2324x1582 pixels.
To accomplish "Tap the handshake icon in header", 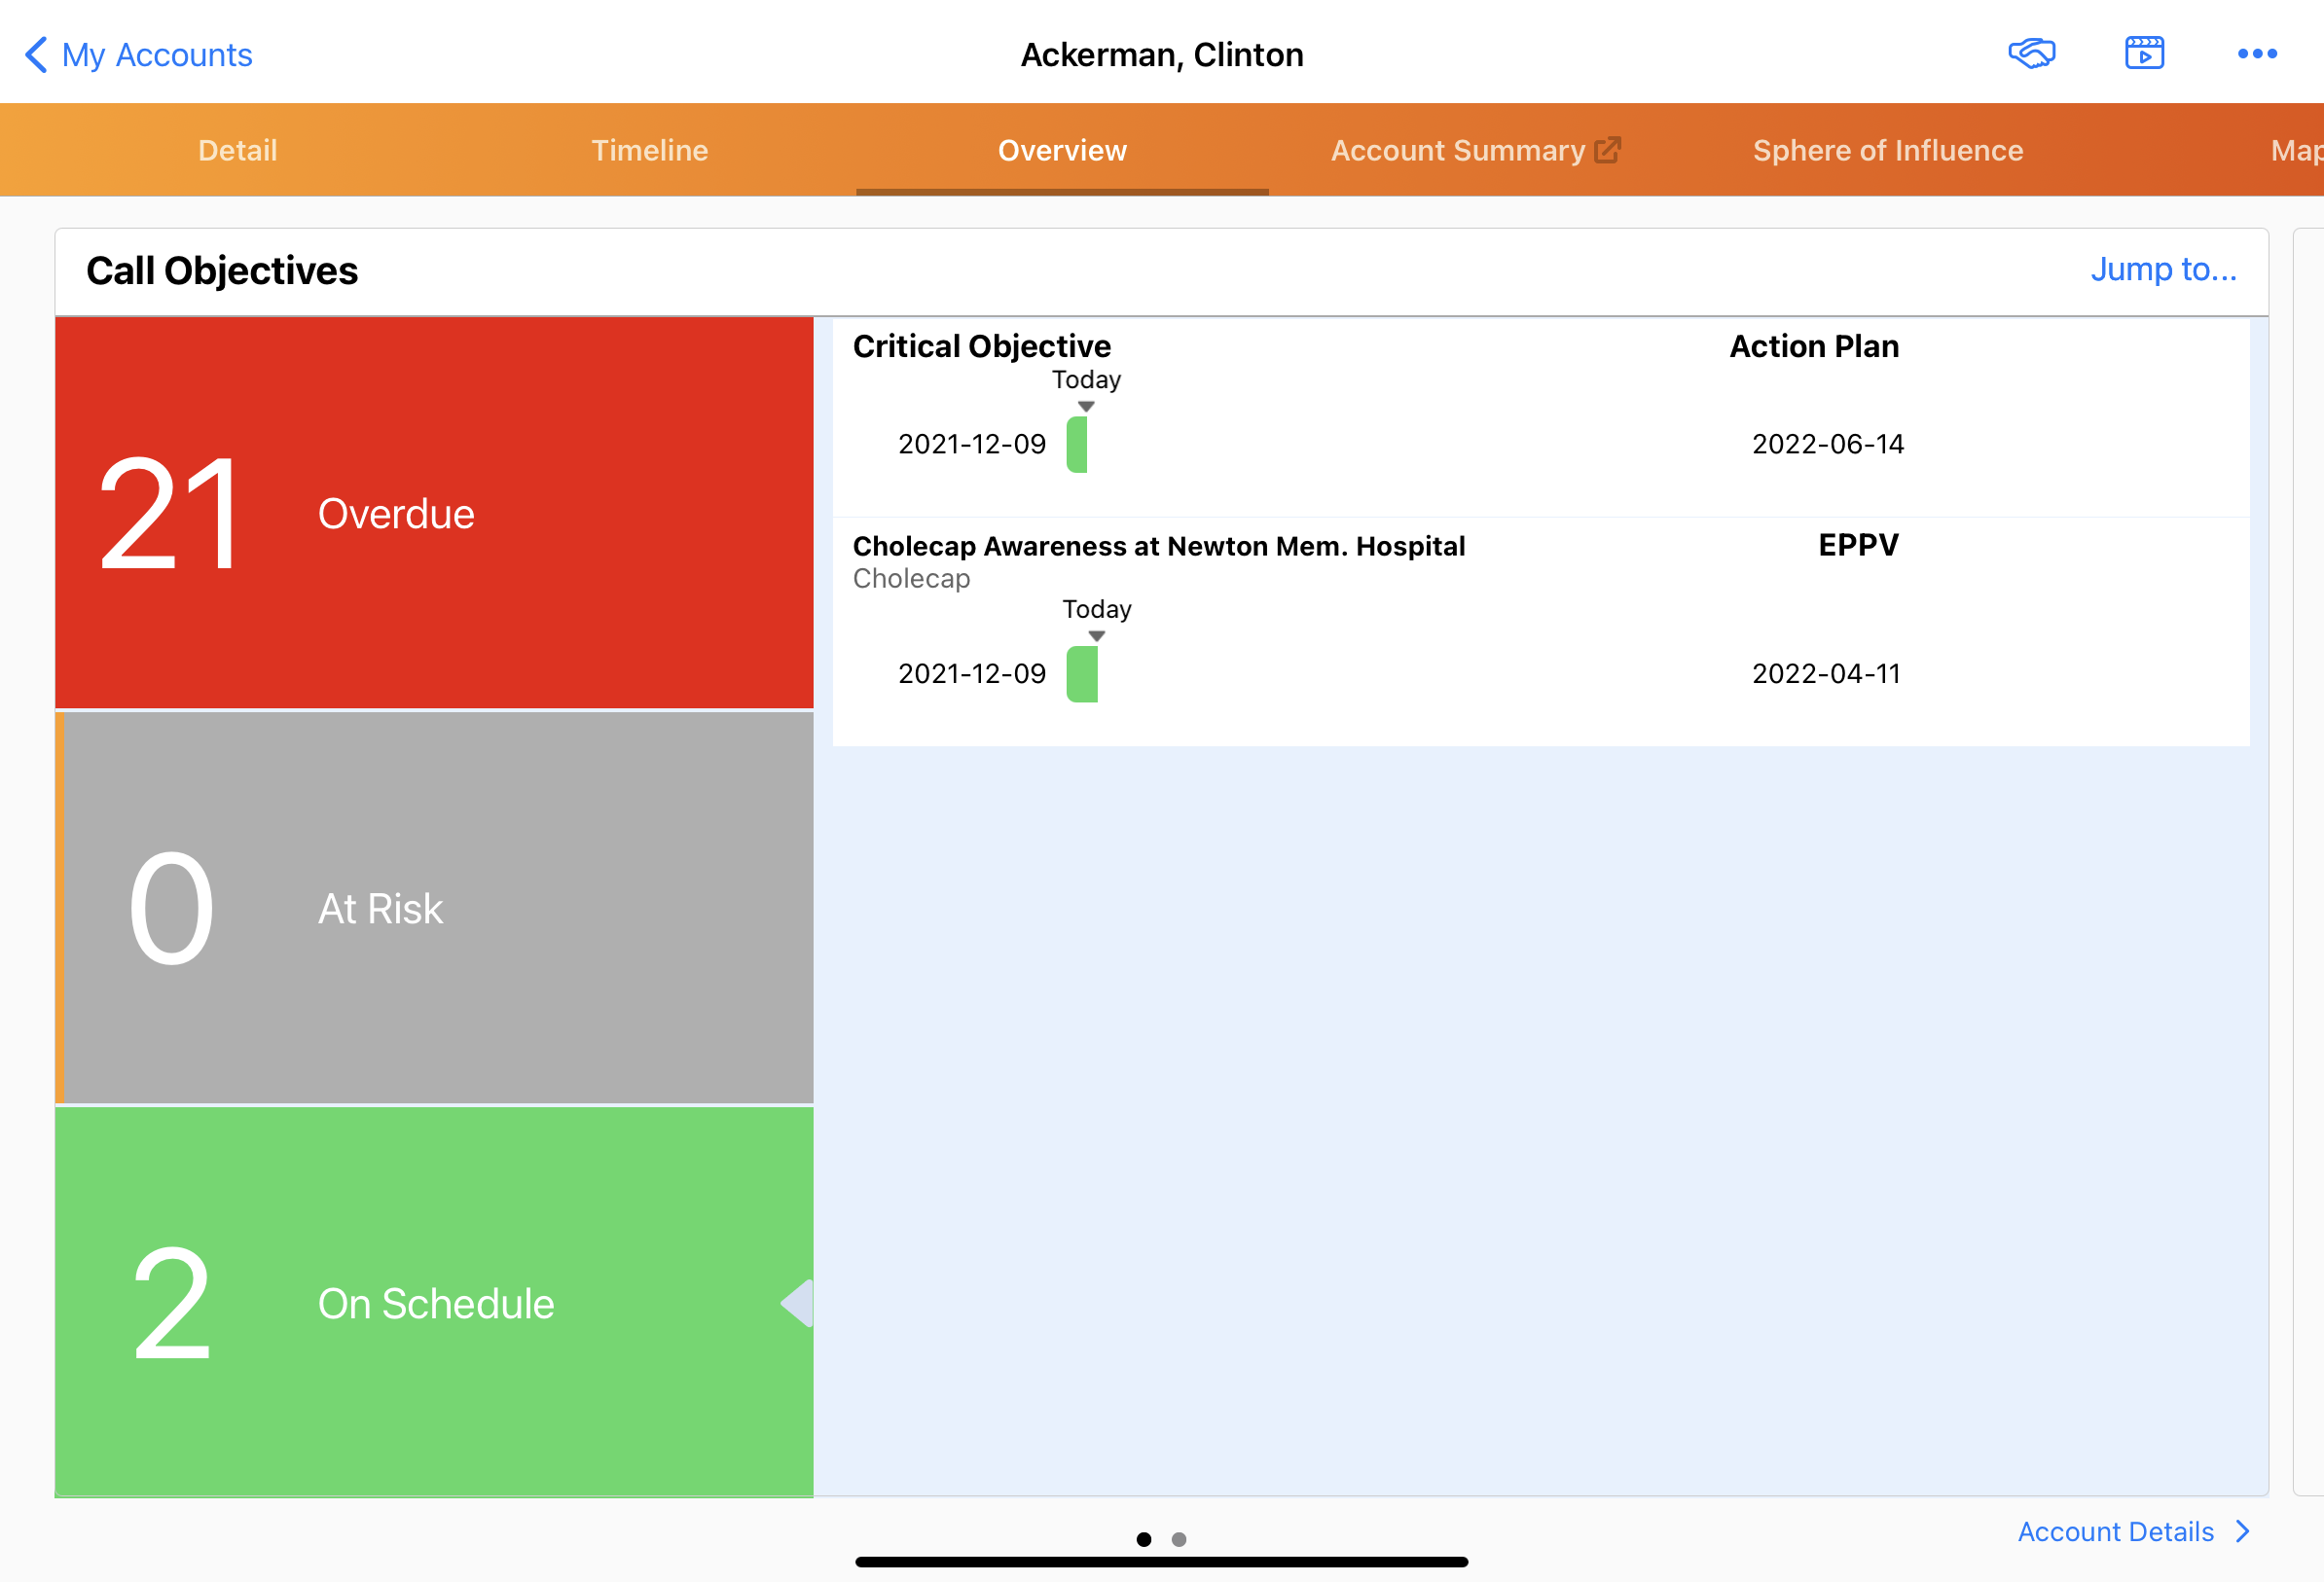I will [x=2031, y=53].
